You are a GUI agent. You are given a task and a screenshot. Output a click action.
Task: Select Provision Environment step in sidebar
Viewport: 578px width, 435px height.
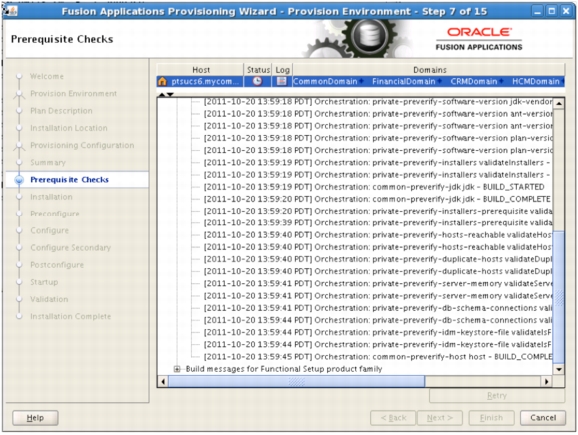pos(73,94)
